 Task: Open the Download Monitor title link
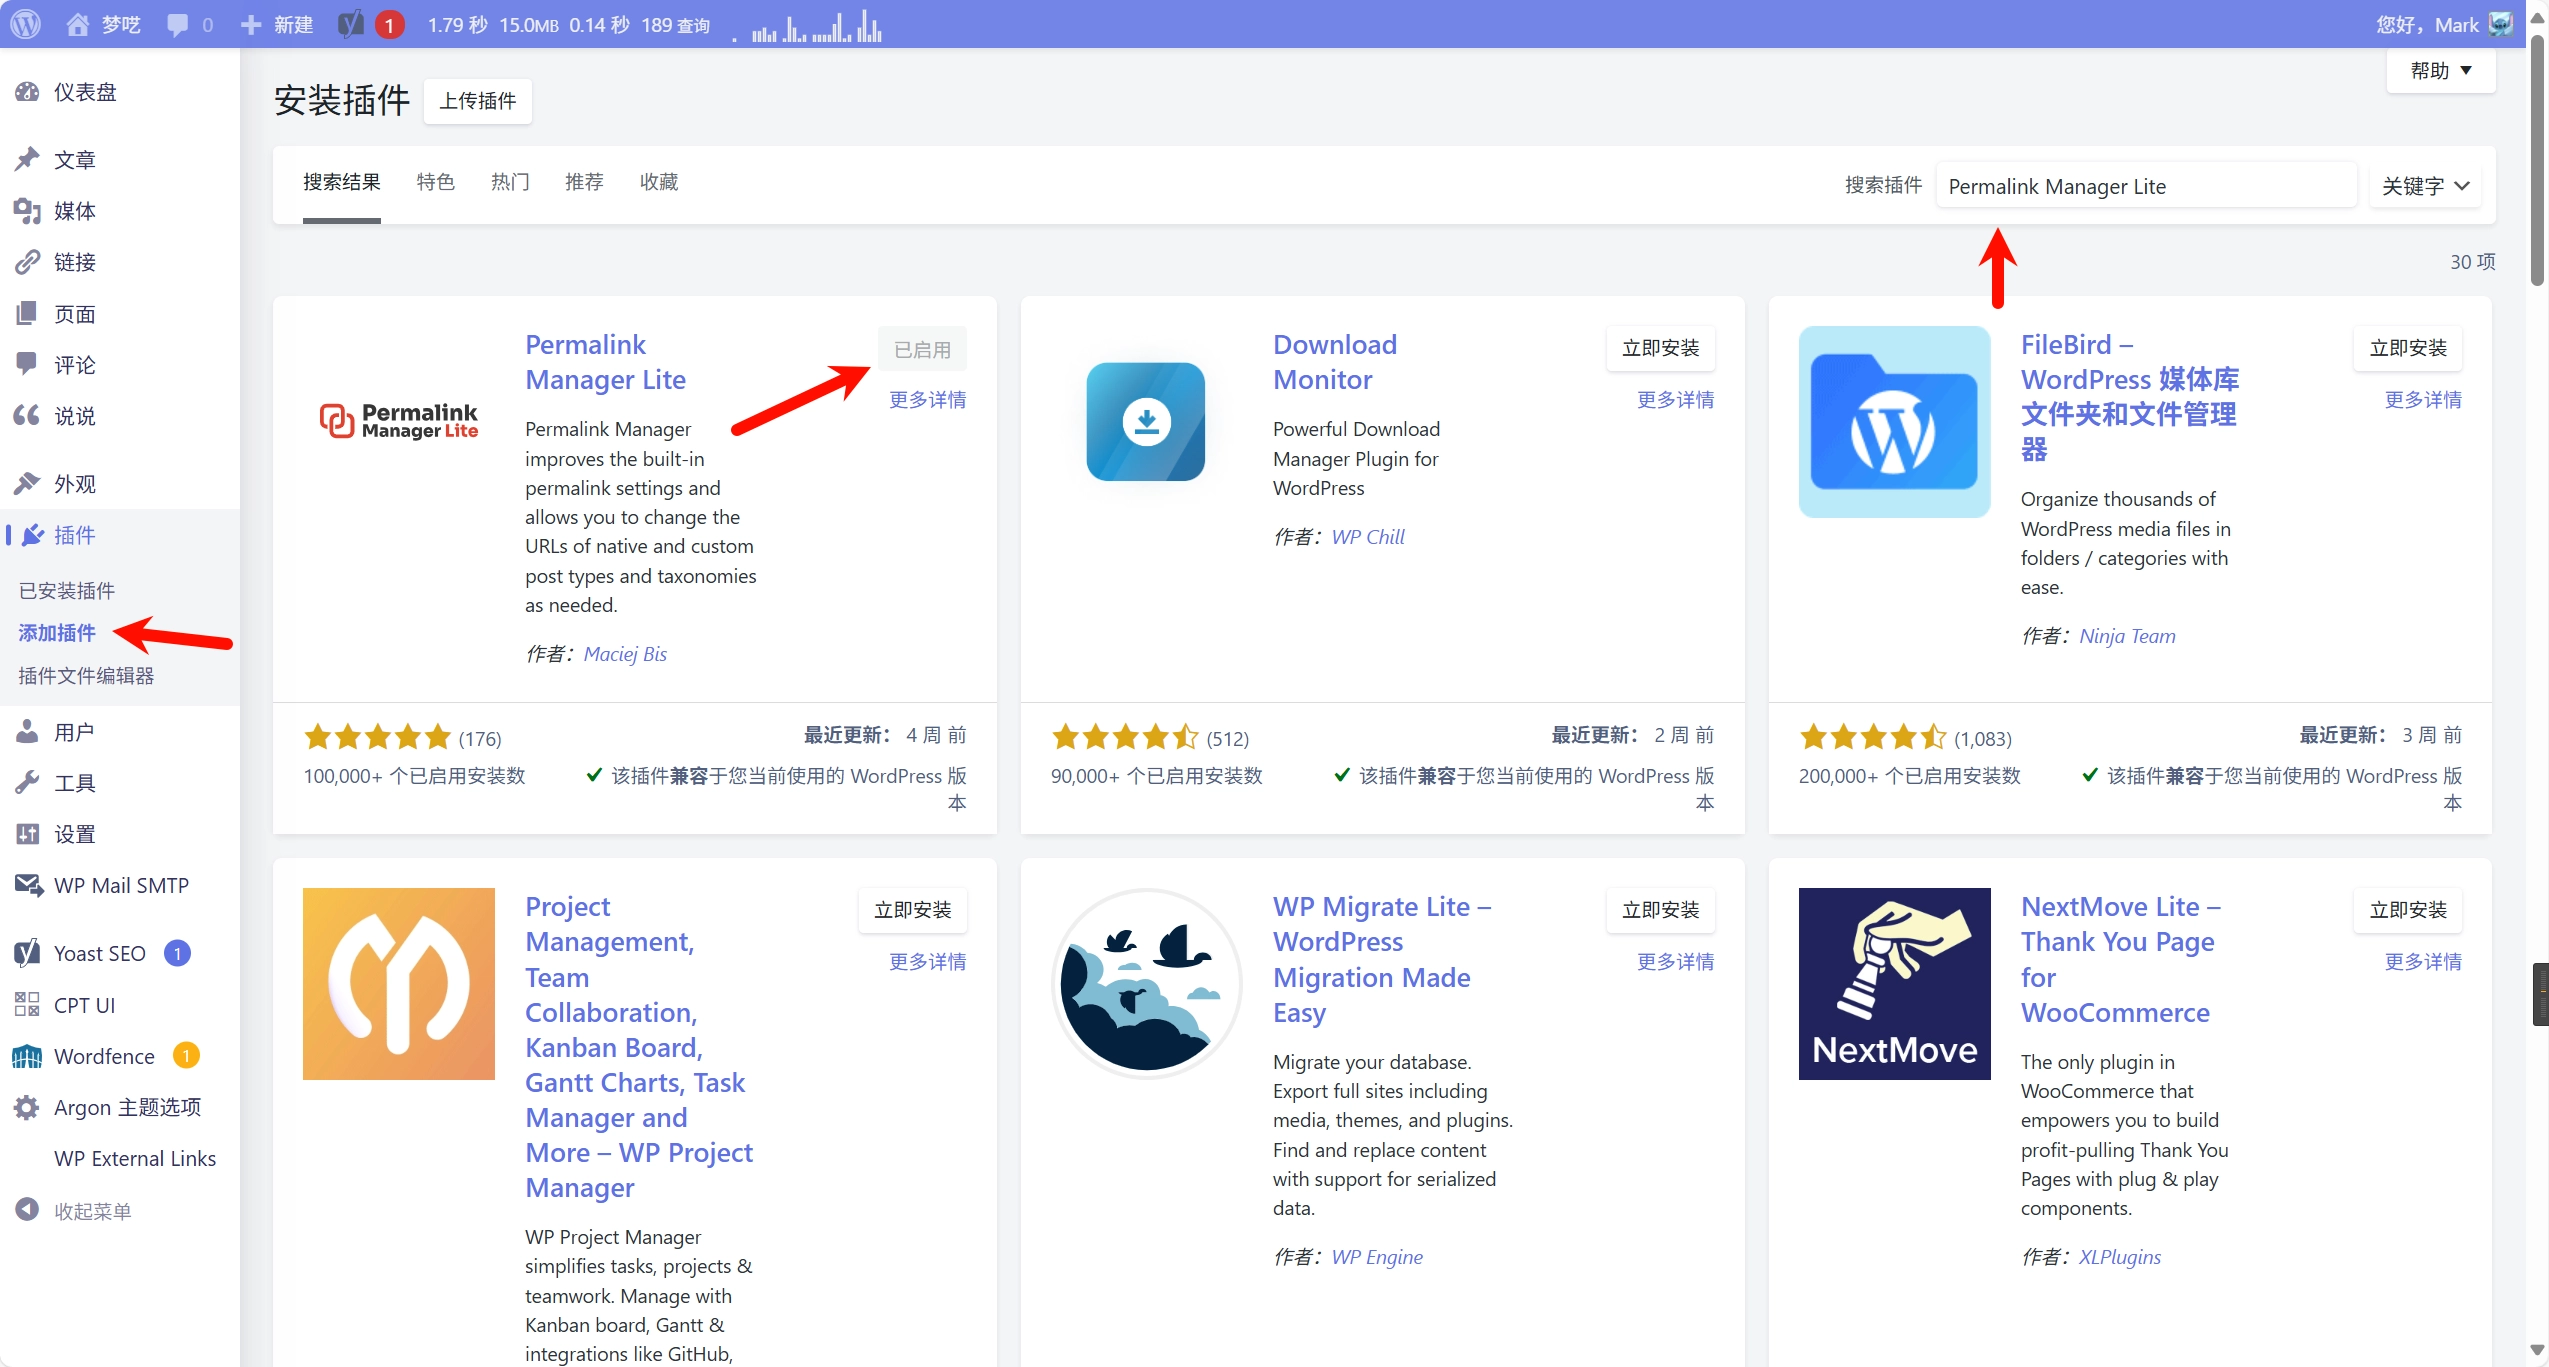[x=1335, y=362]
